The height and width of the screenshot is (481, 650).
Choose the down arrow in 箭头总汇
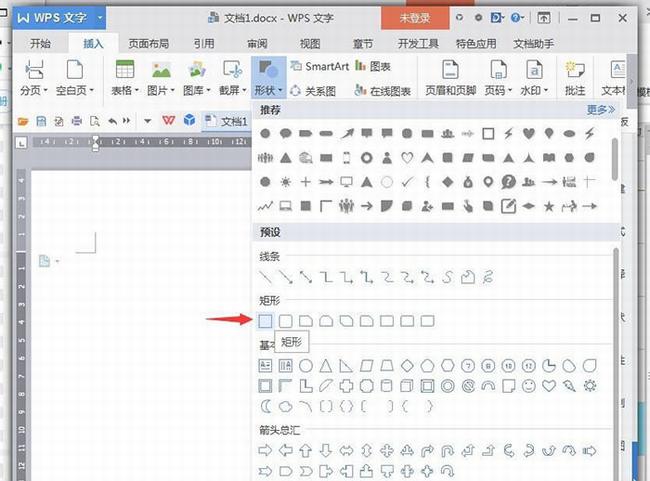[326, 450]
